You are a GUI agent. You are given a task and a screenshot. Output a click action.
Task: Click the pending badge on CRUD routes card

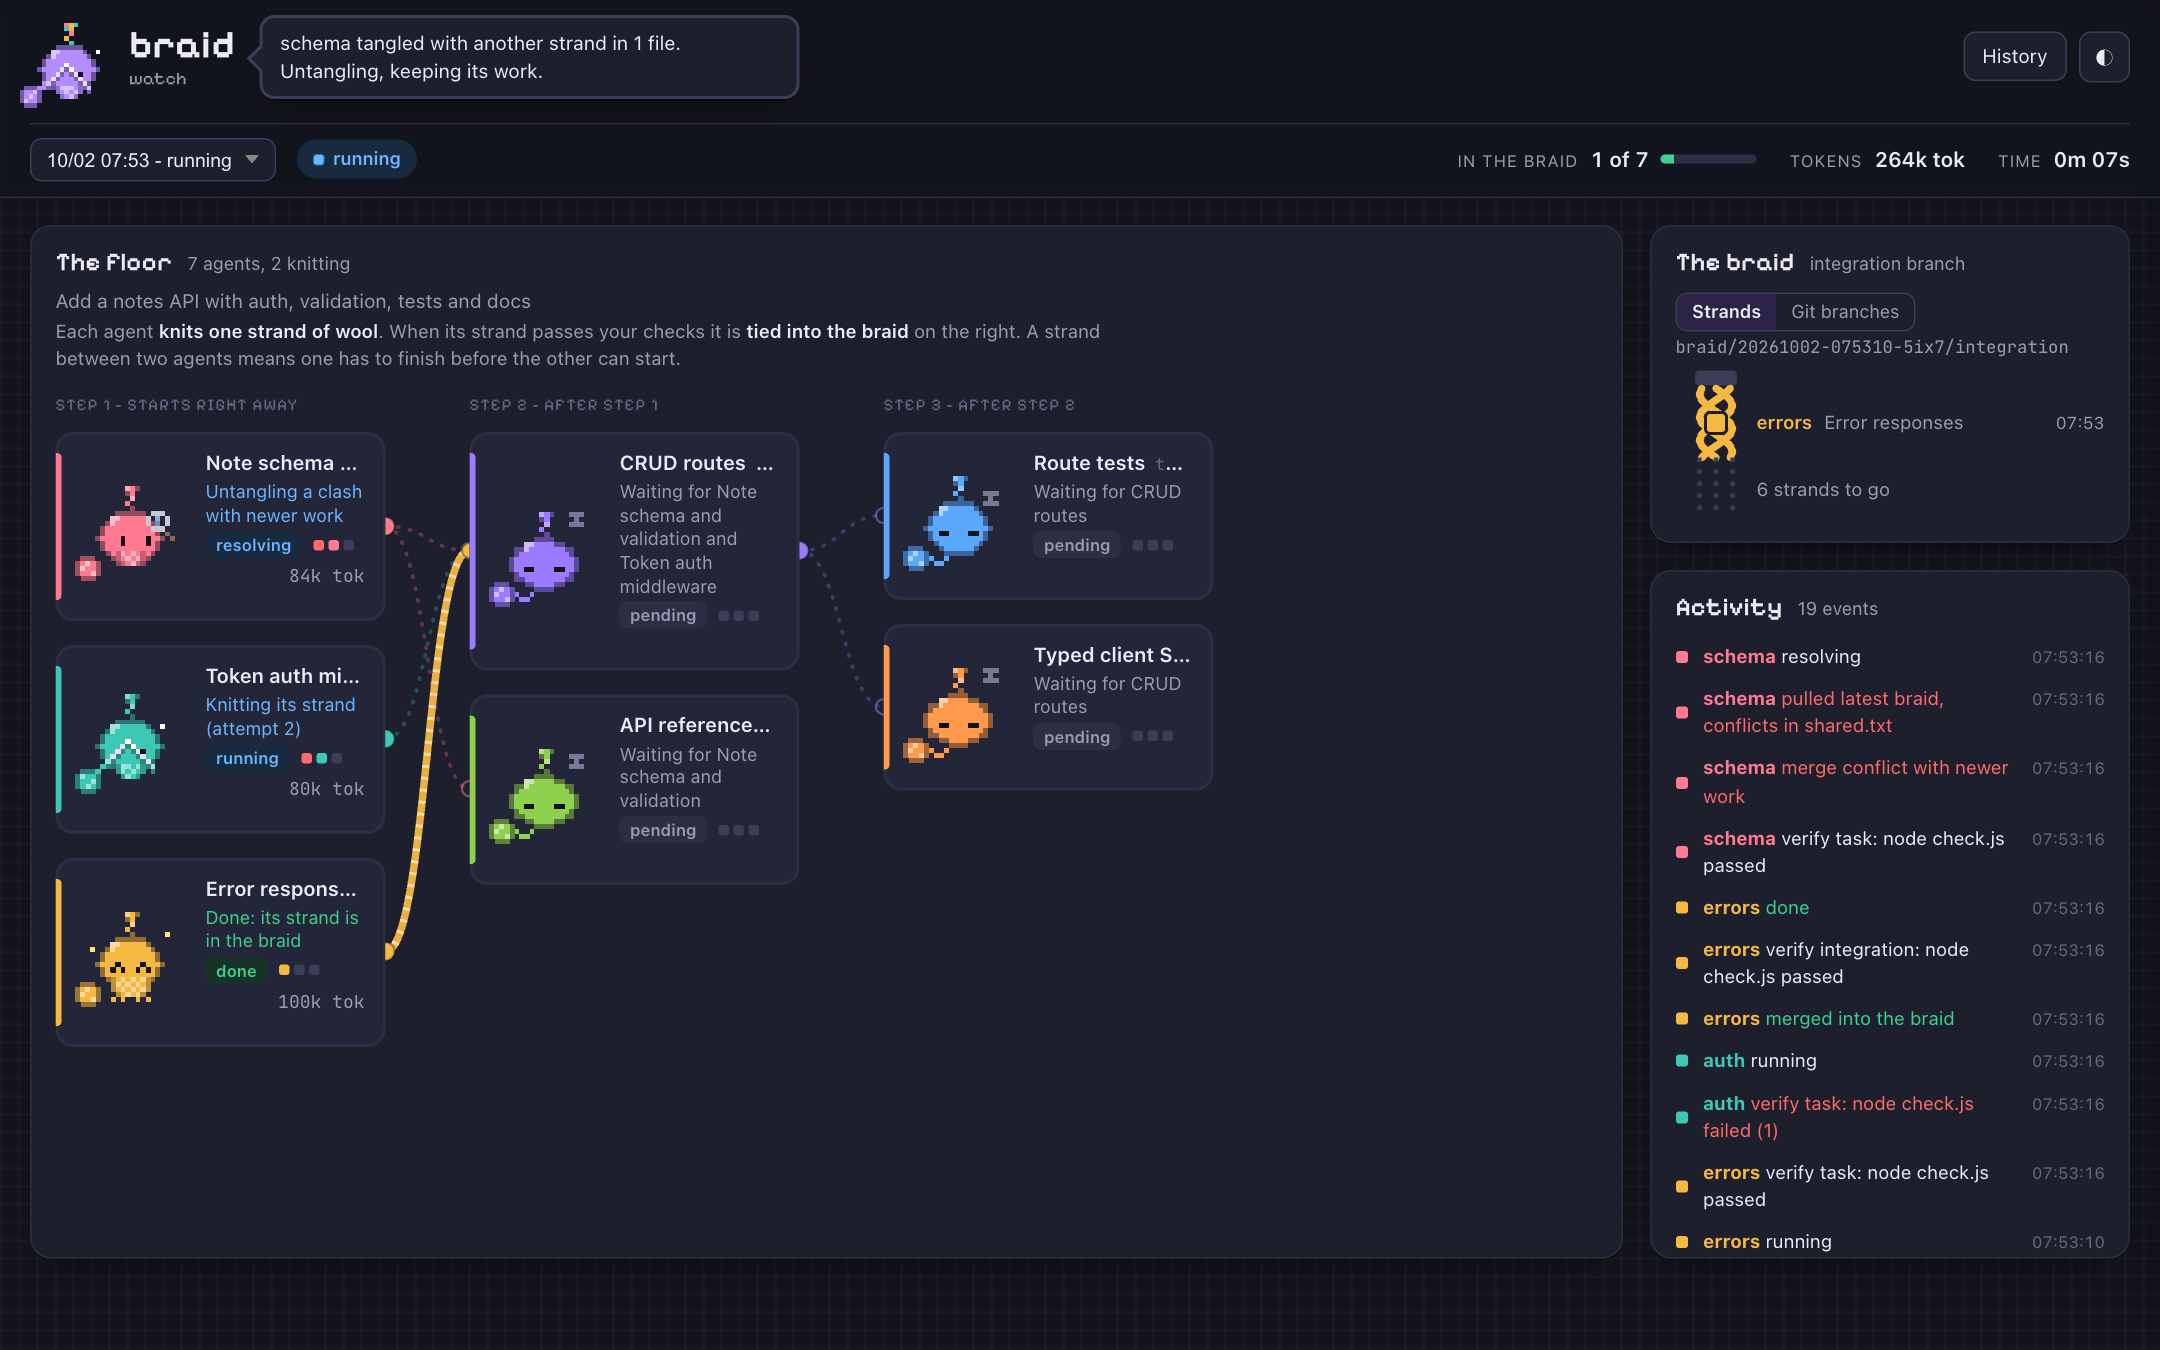pyautogui.click(x=663, y=616)
